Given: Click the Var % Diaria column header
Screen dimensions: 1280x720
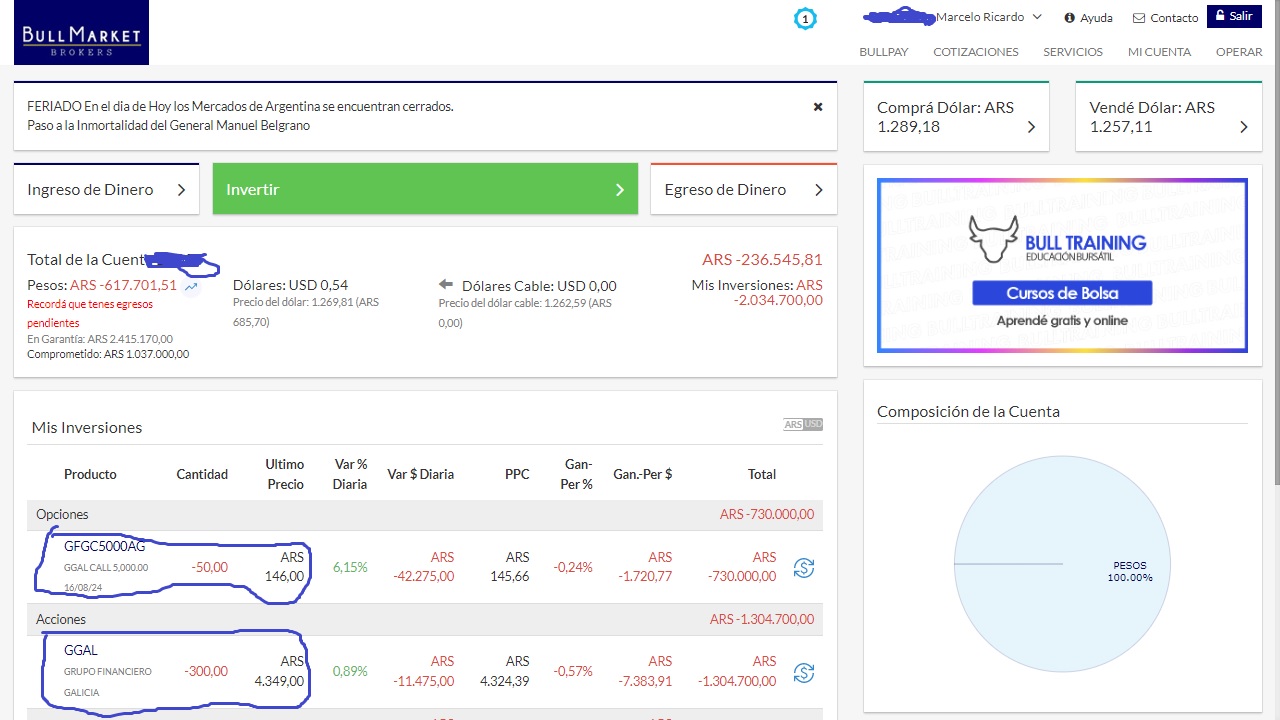Looking at the screenshot, I should 350,474.
